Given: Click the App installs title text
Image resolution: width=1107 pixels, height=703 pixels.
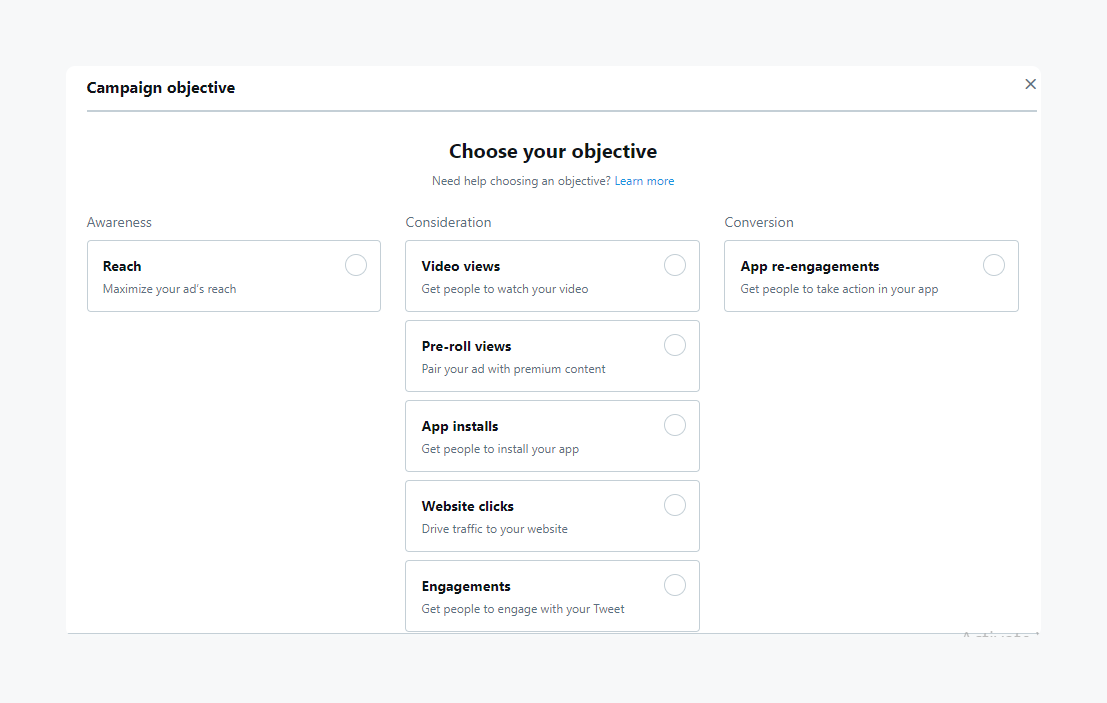Looking at the screenshot, I should (x=459, y=426).
